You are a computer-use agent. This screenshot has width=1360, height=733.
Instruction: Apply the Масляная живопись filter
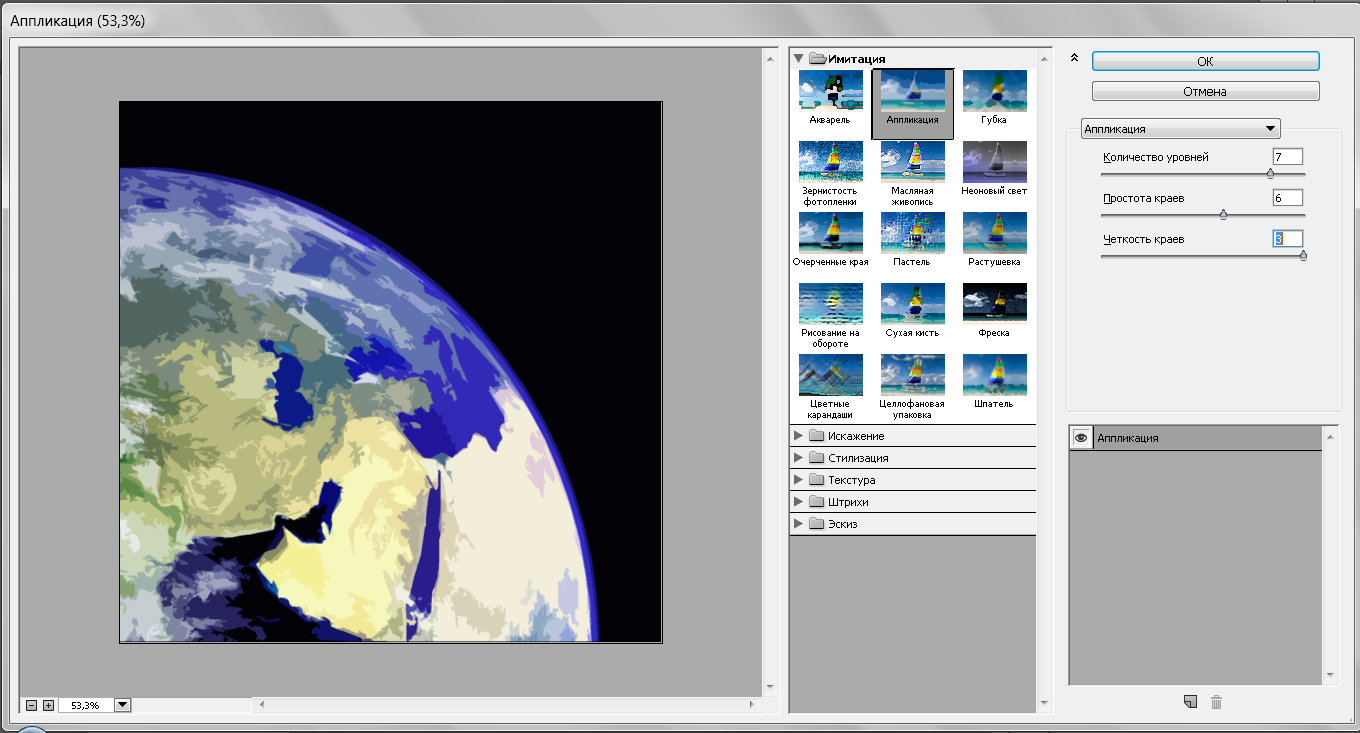tap(912, 162)
